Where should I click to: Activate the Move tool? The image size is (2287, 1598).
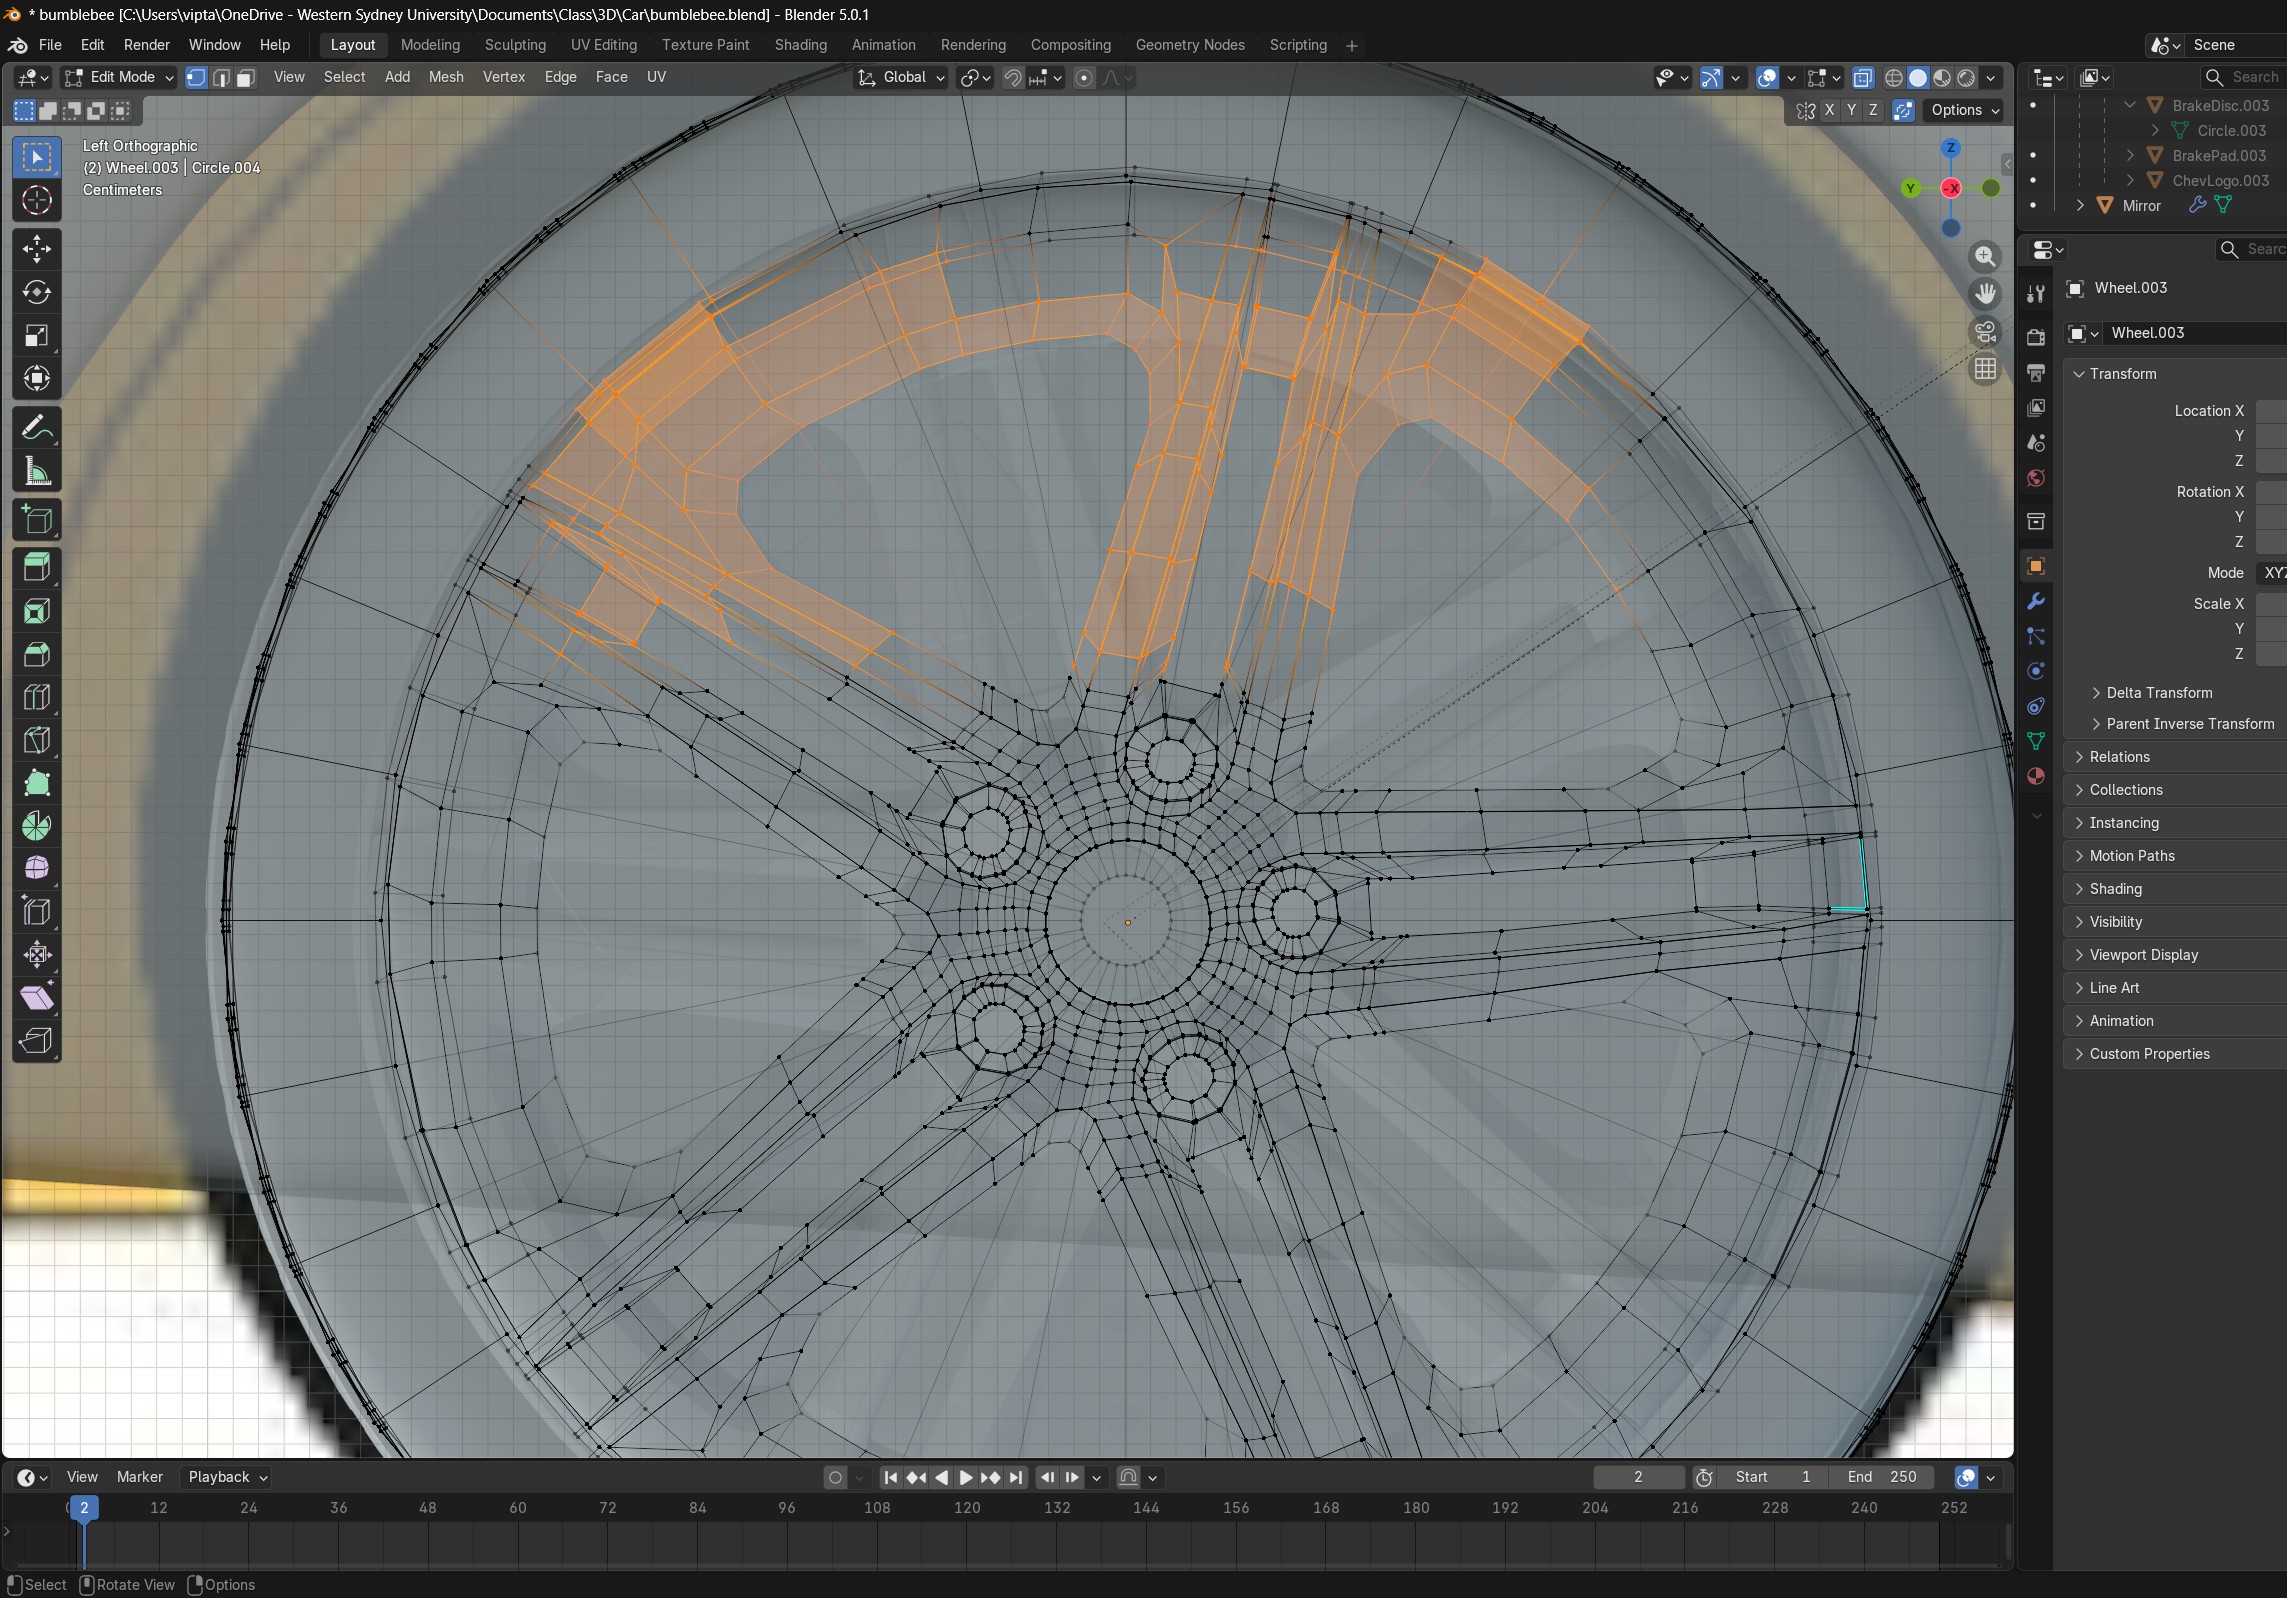point(37,249)
